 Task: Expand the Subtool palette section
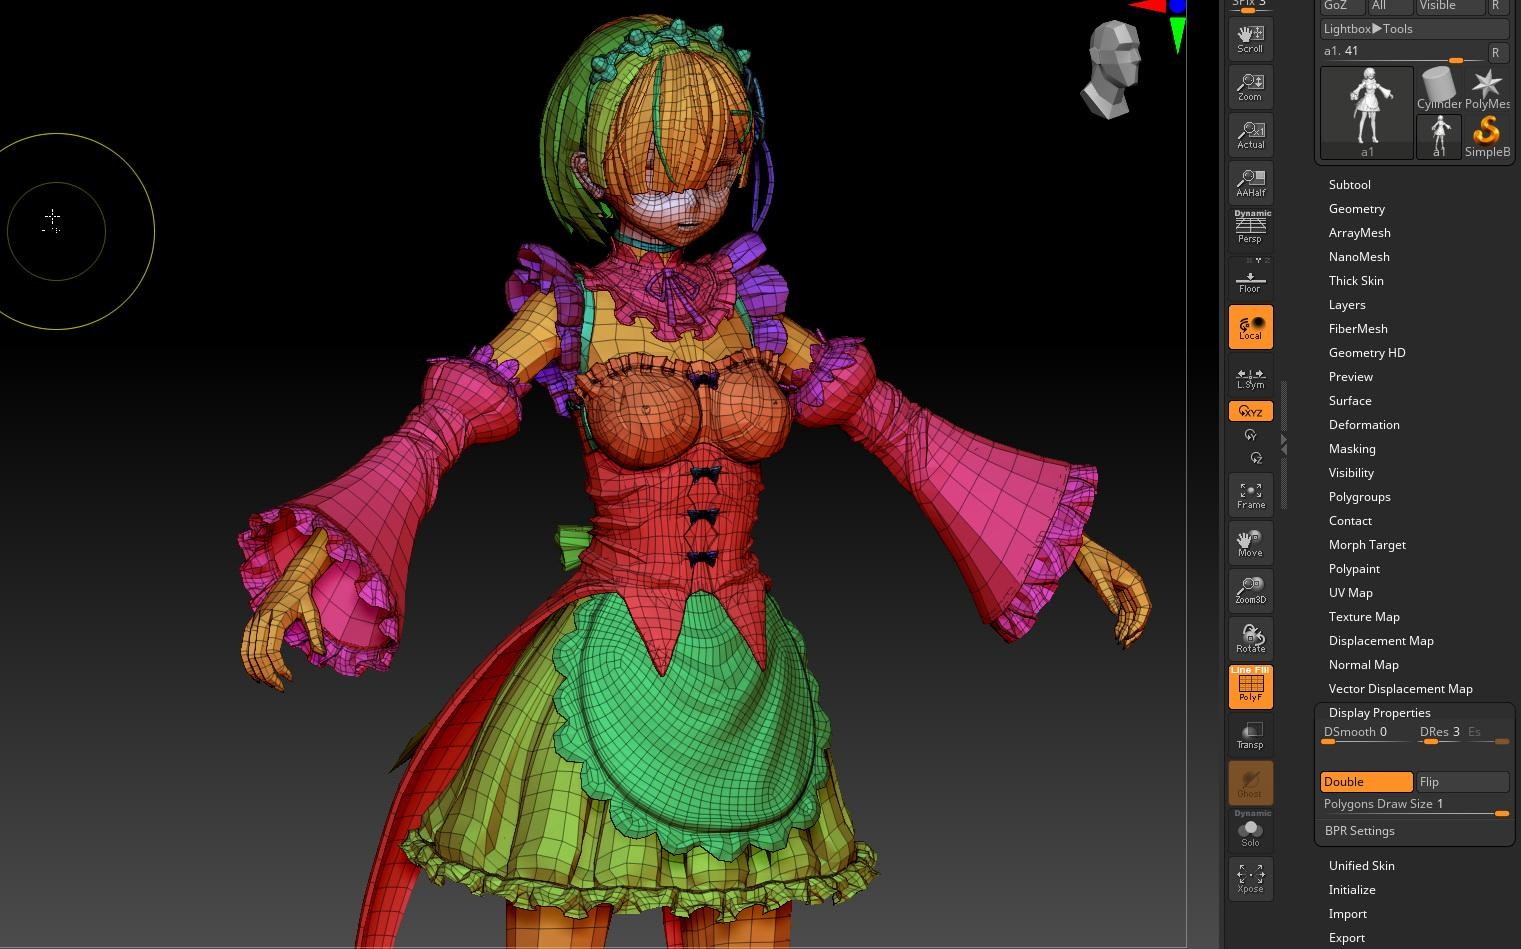coord(1349,185)
